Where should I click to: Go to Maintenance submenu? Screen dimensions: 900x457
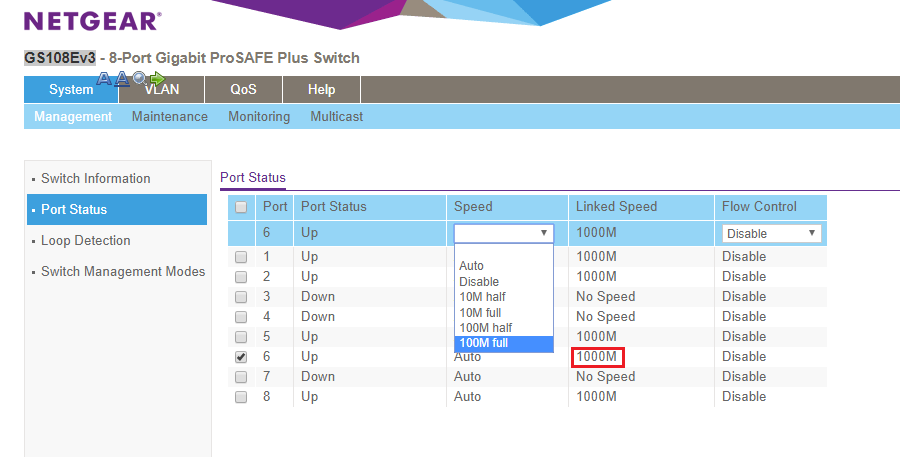coord(170,116)
